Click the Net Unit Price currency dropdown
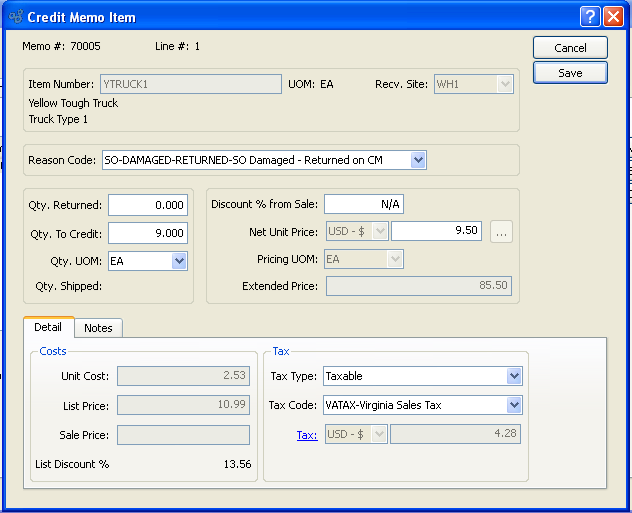The image size is (632, 513). click(357, 232)
